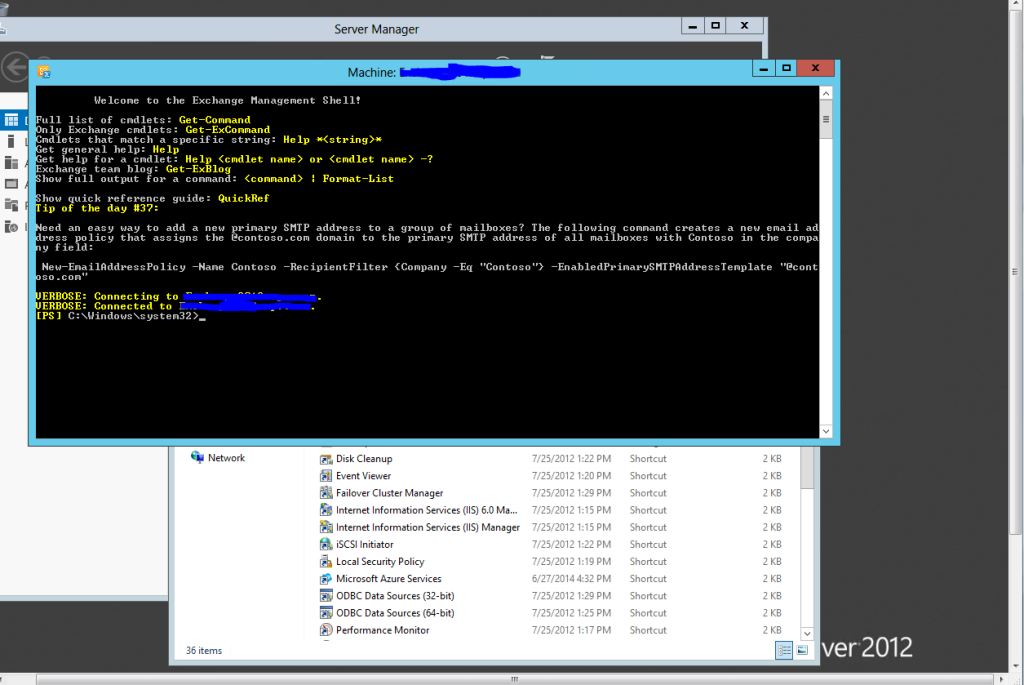Click the Local Security Policy icon
Image resolution: width=1024 pixels, height=685 pixels.
(326, 562)
